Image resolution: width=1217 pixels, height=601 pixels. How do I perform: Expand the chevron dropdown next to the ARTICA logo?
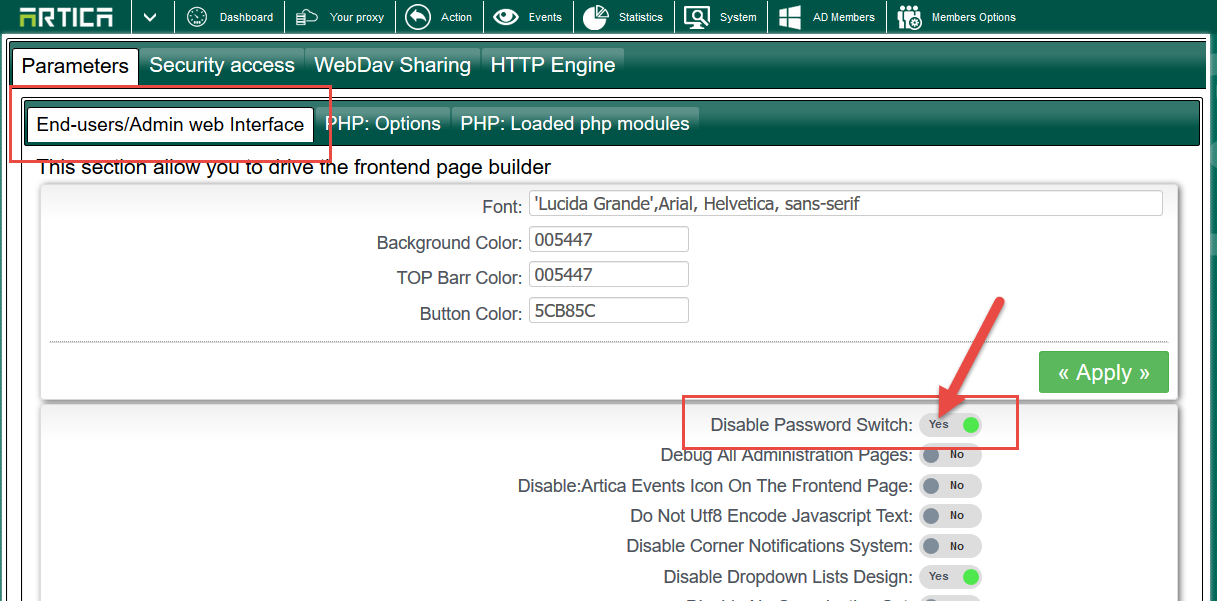pyautogui.click(x=152, y=16)
